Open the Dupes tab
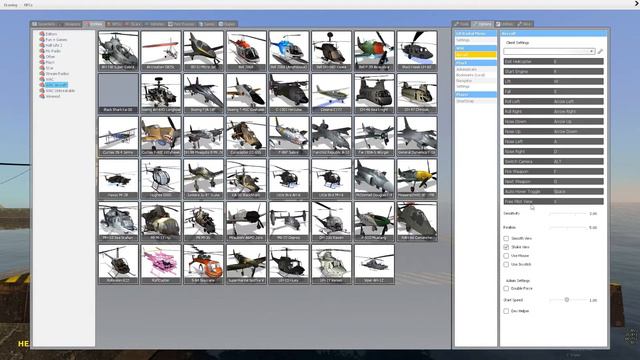 coord(227,24)
